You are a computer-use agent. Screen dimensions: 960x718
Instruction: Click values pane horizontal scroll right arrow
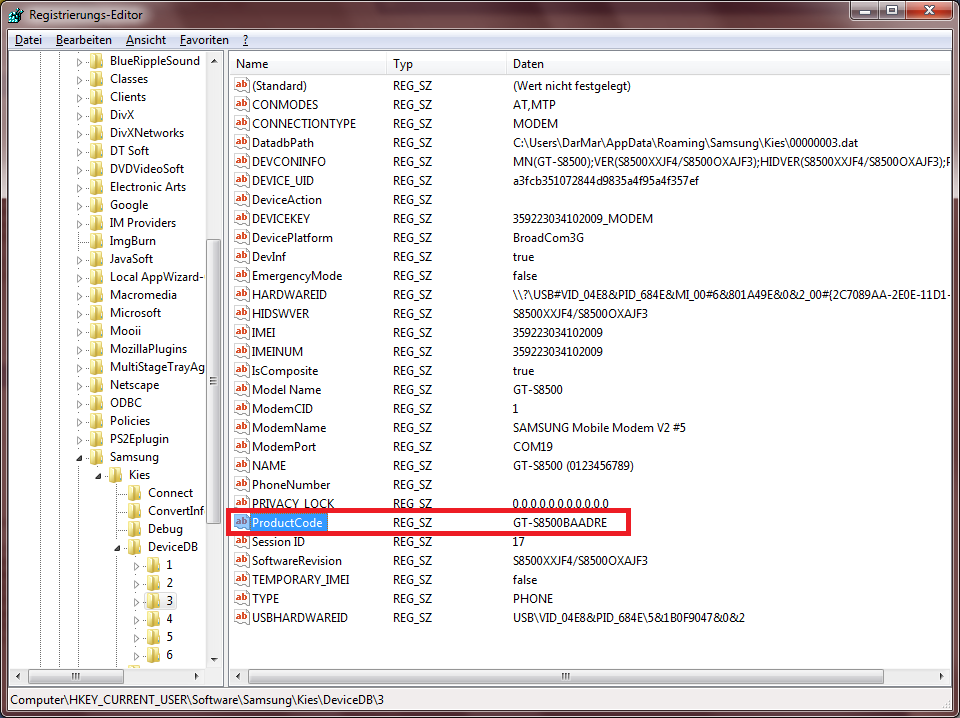tap(942, 676)
